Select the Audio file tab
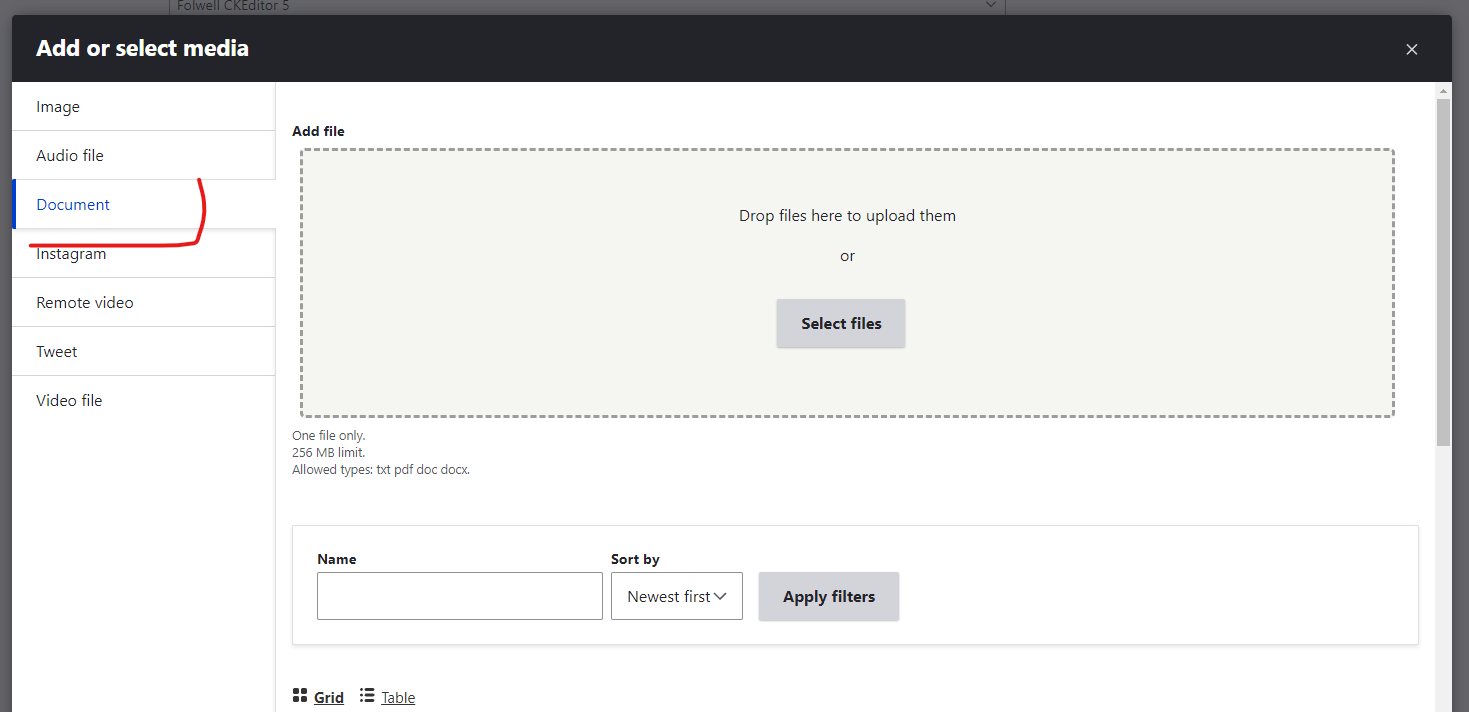The height and width of the screenshot is (712, 1469). pyautogui.click(x=70, y=156)
